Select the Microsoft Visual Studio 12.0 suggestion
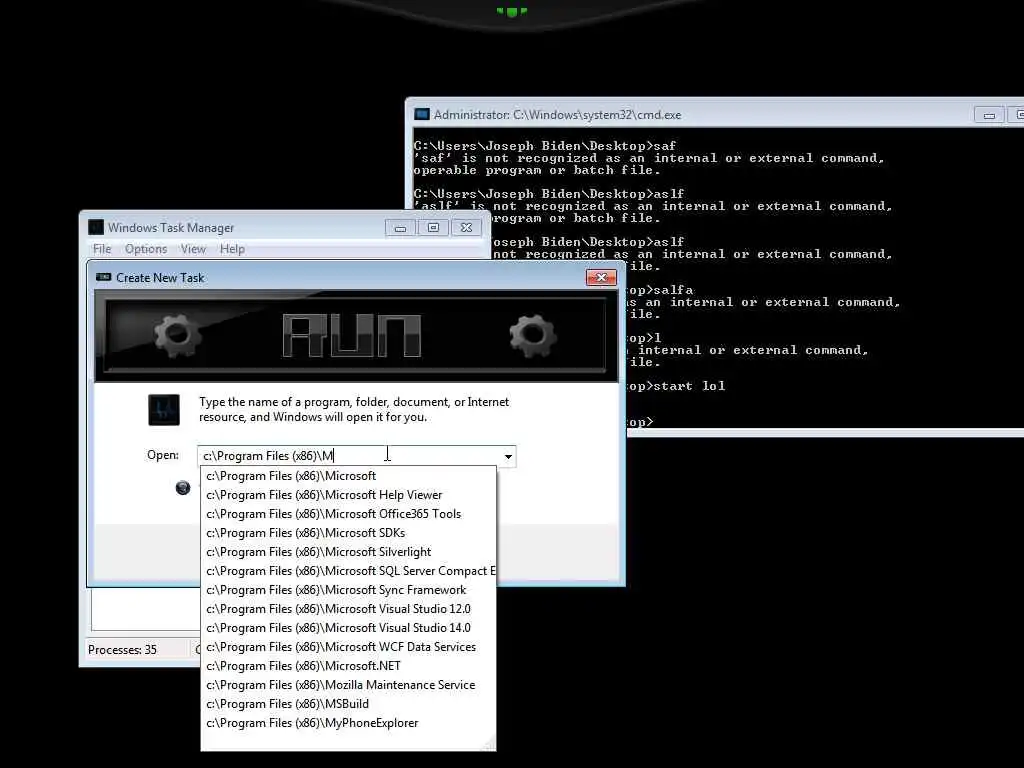Image resolution: width=1024 pixels, height=768 pixels. tap(349, 609)
